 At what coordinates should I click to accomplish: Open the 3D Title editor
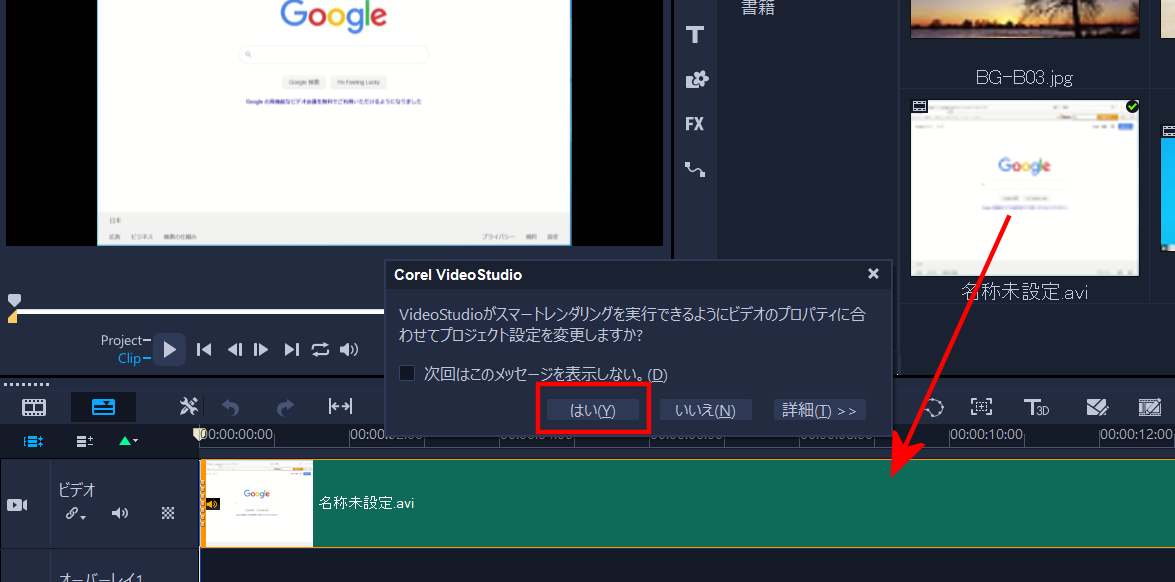tap(1036, 407)
